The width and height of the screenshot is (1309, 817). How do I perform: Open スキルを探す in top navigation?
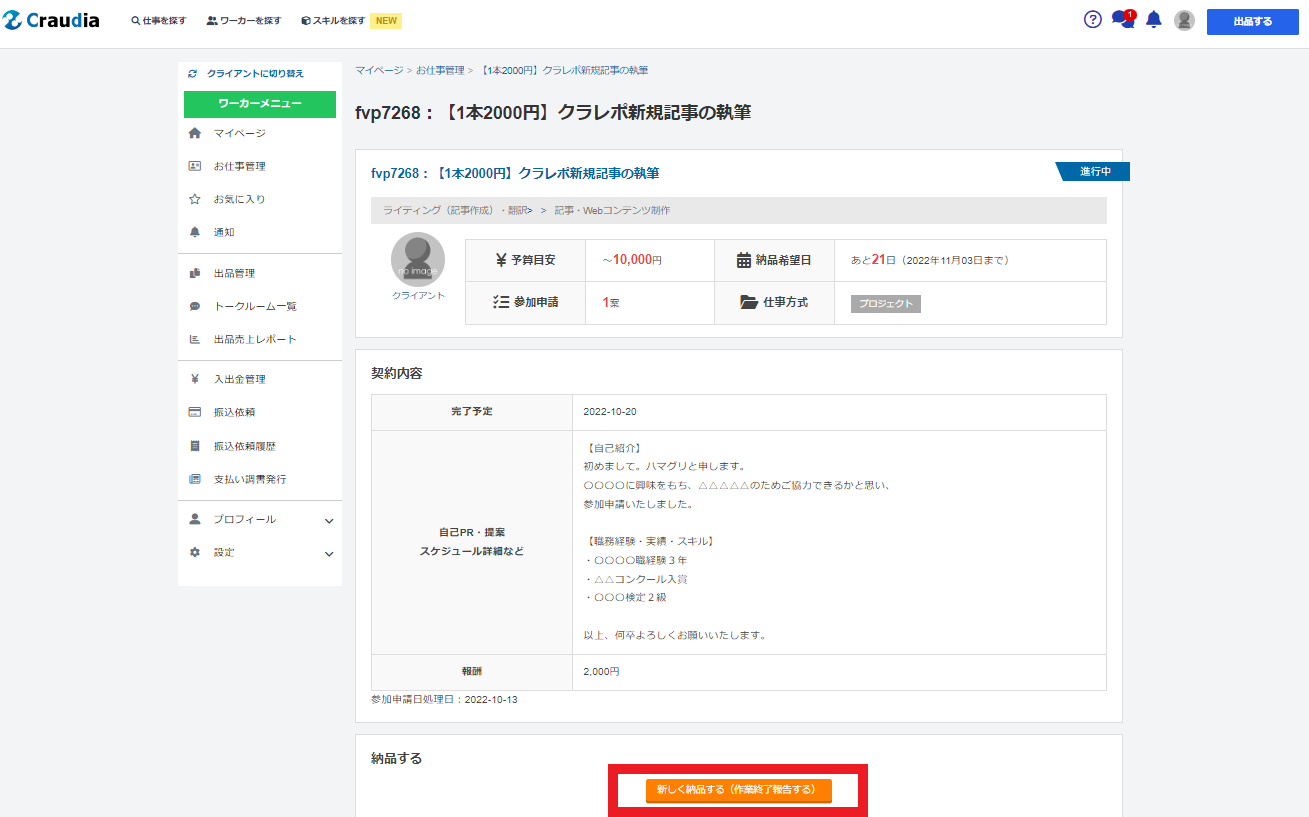(x=332, y=21)
